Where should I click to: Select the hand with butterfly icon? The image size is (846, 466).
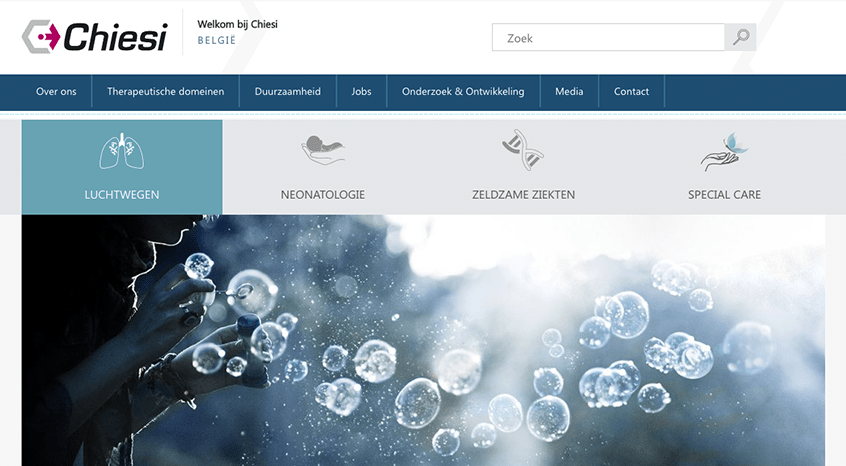[x=724, y=152]
